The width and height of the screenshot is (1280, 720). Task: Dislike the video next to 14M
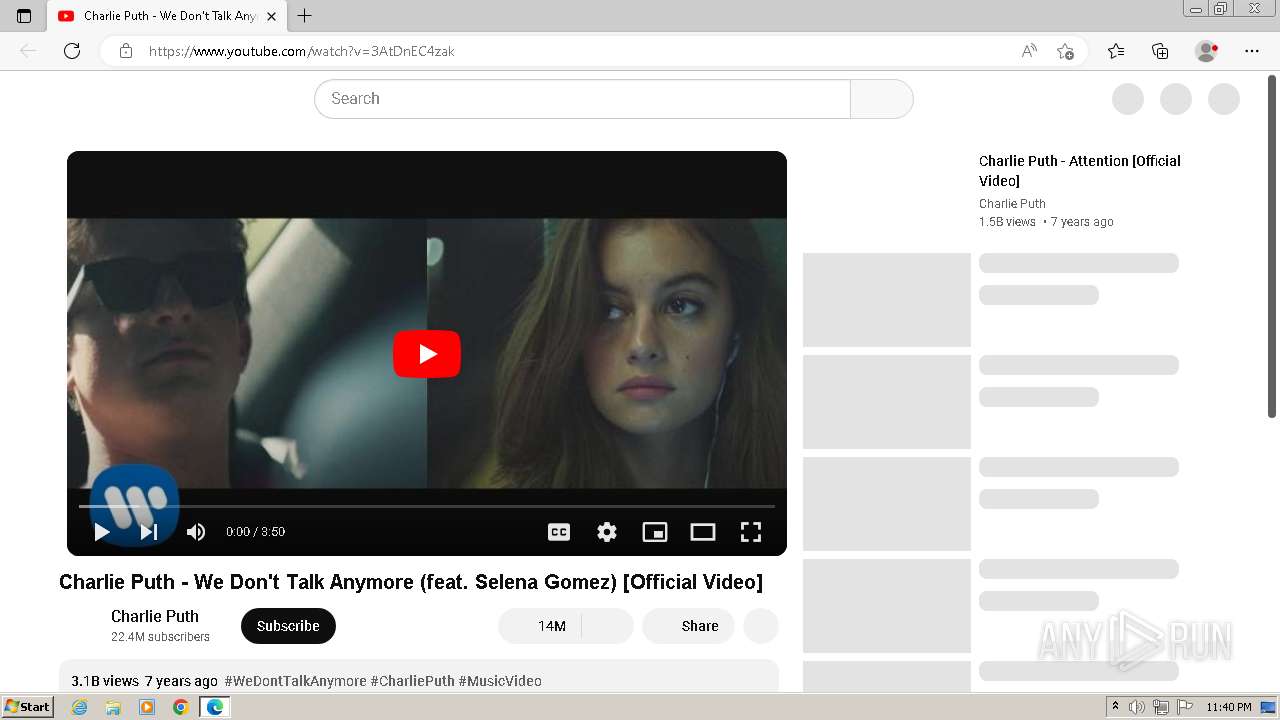(x=607, y=626)
